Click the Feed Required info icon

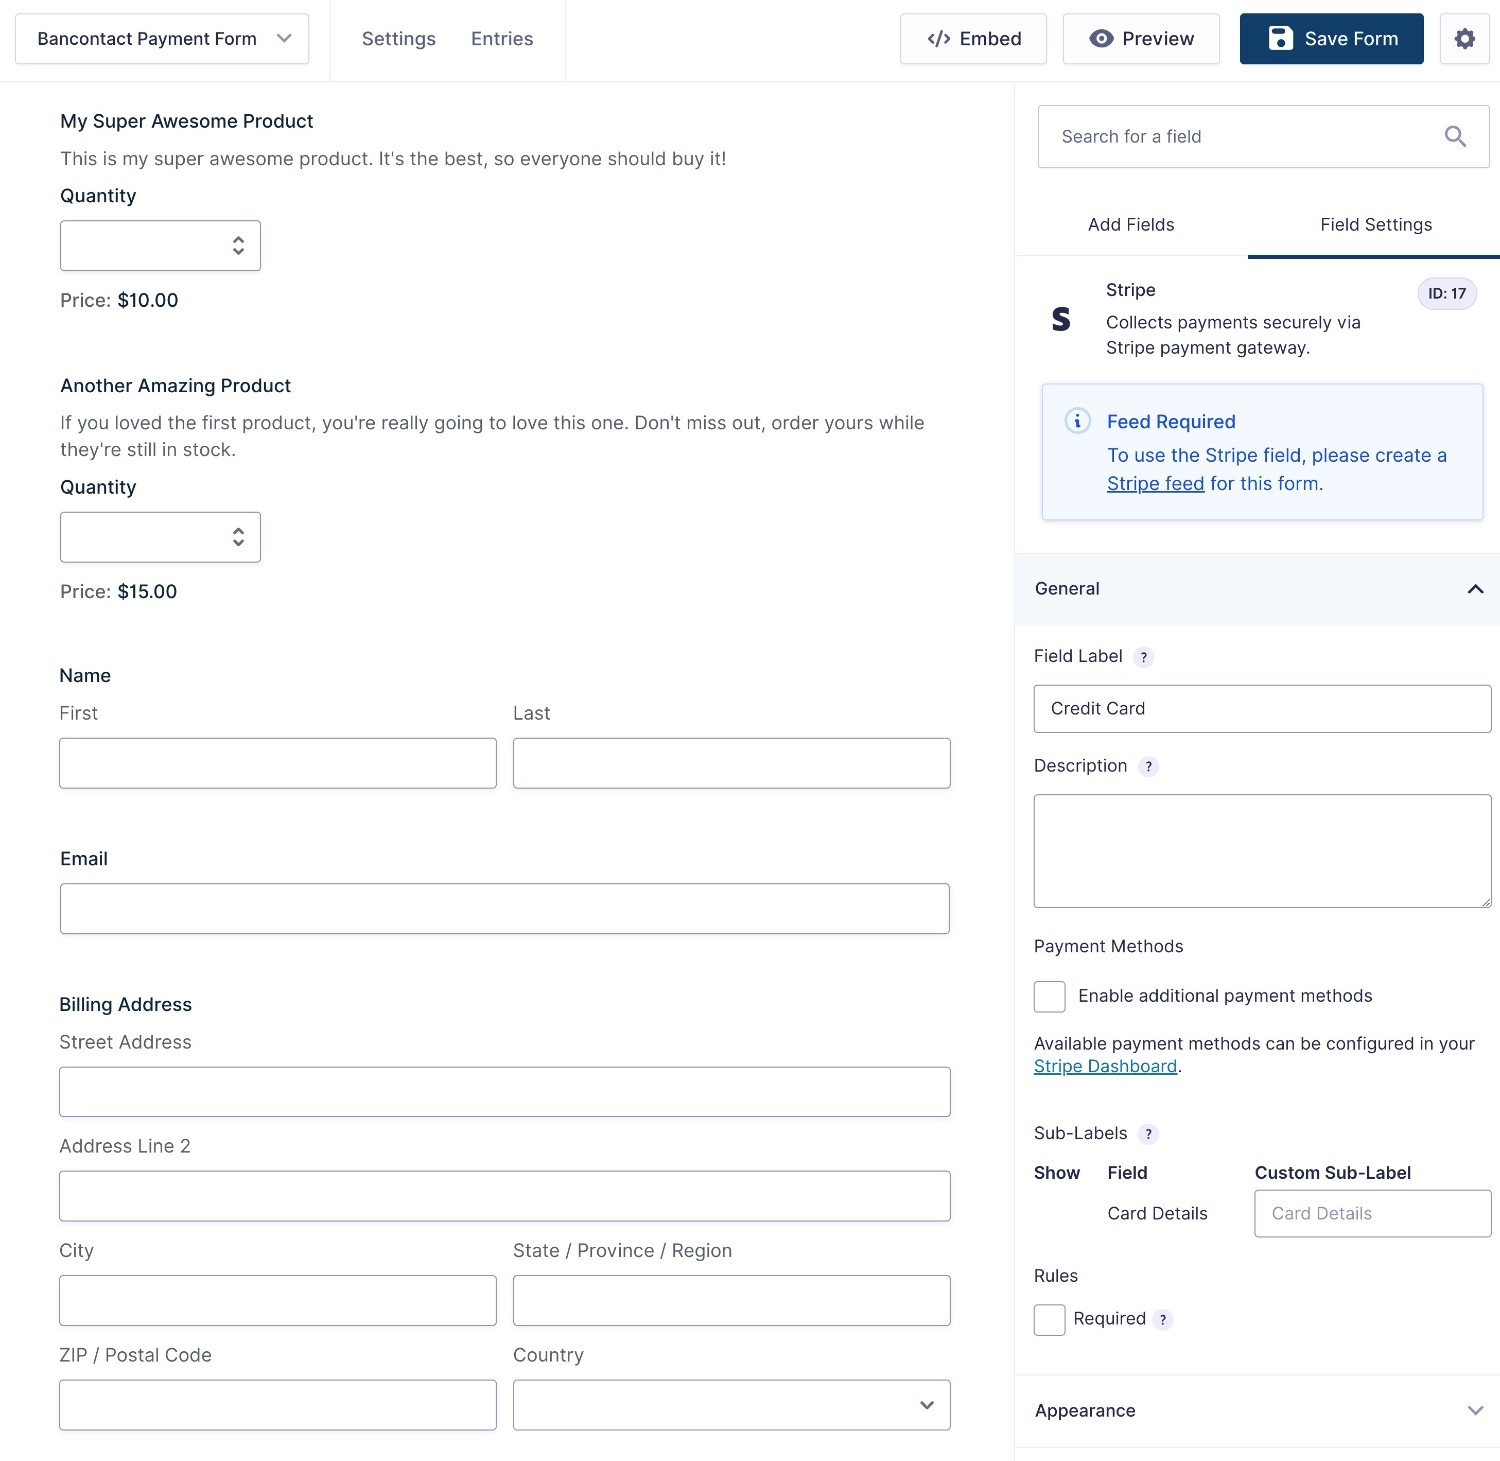tap(1077, 420)
